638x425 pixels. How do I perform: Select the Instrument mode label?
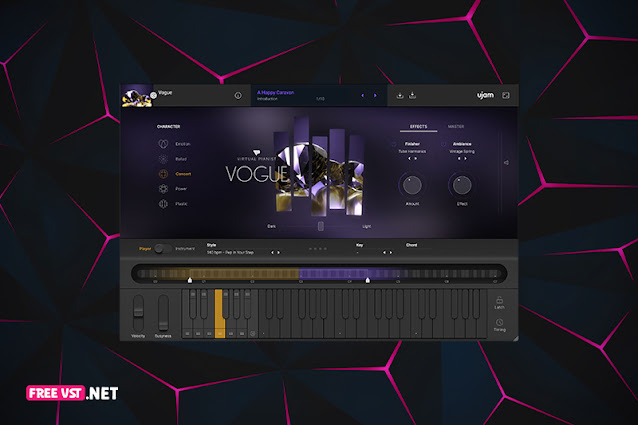click(185, 248)
